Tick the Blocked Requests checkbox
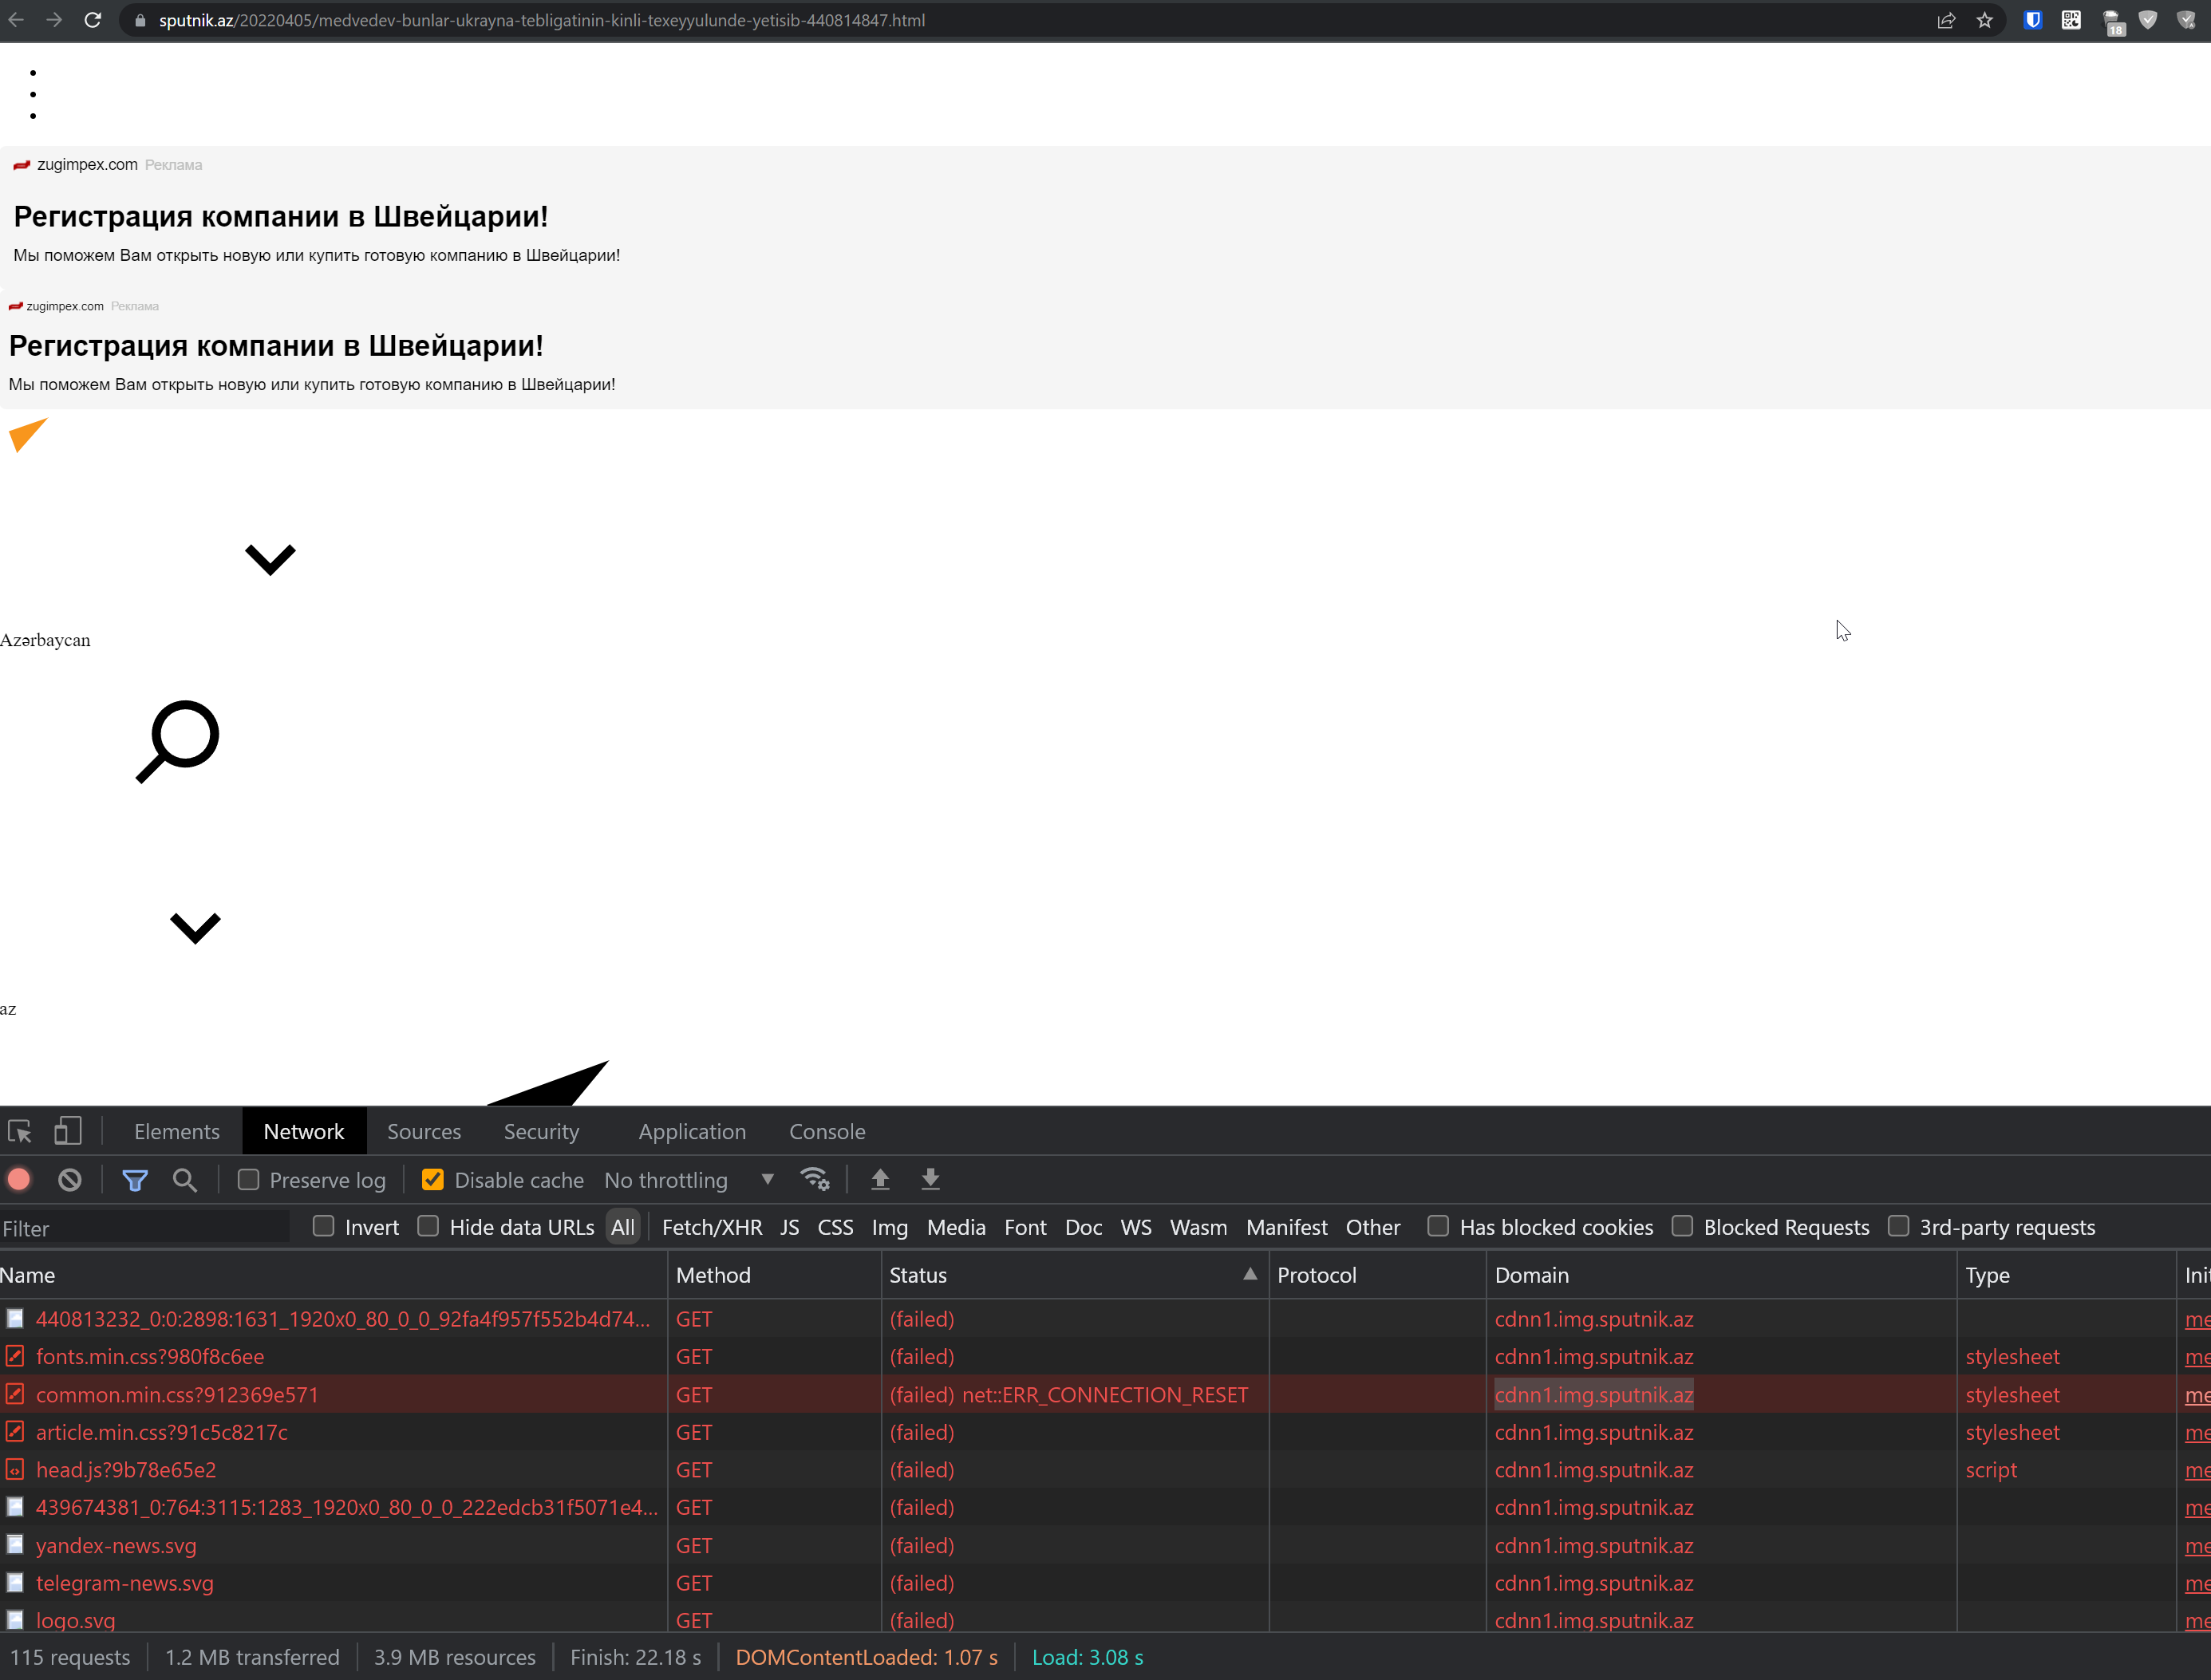This screenshot has width=2211, height=1680. click(1682, 1226)
